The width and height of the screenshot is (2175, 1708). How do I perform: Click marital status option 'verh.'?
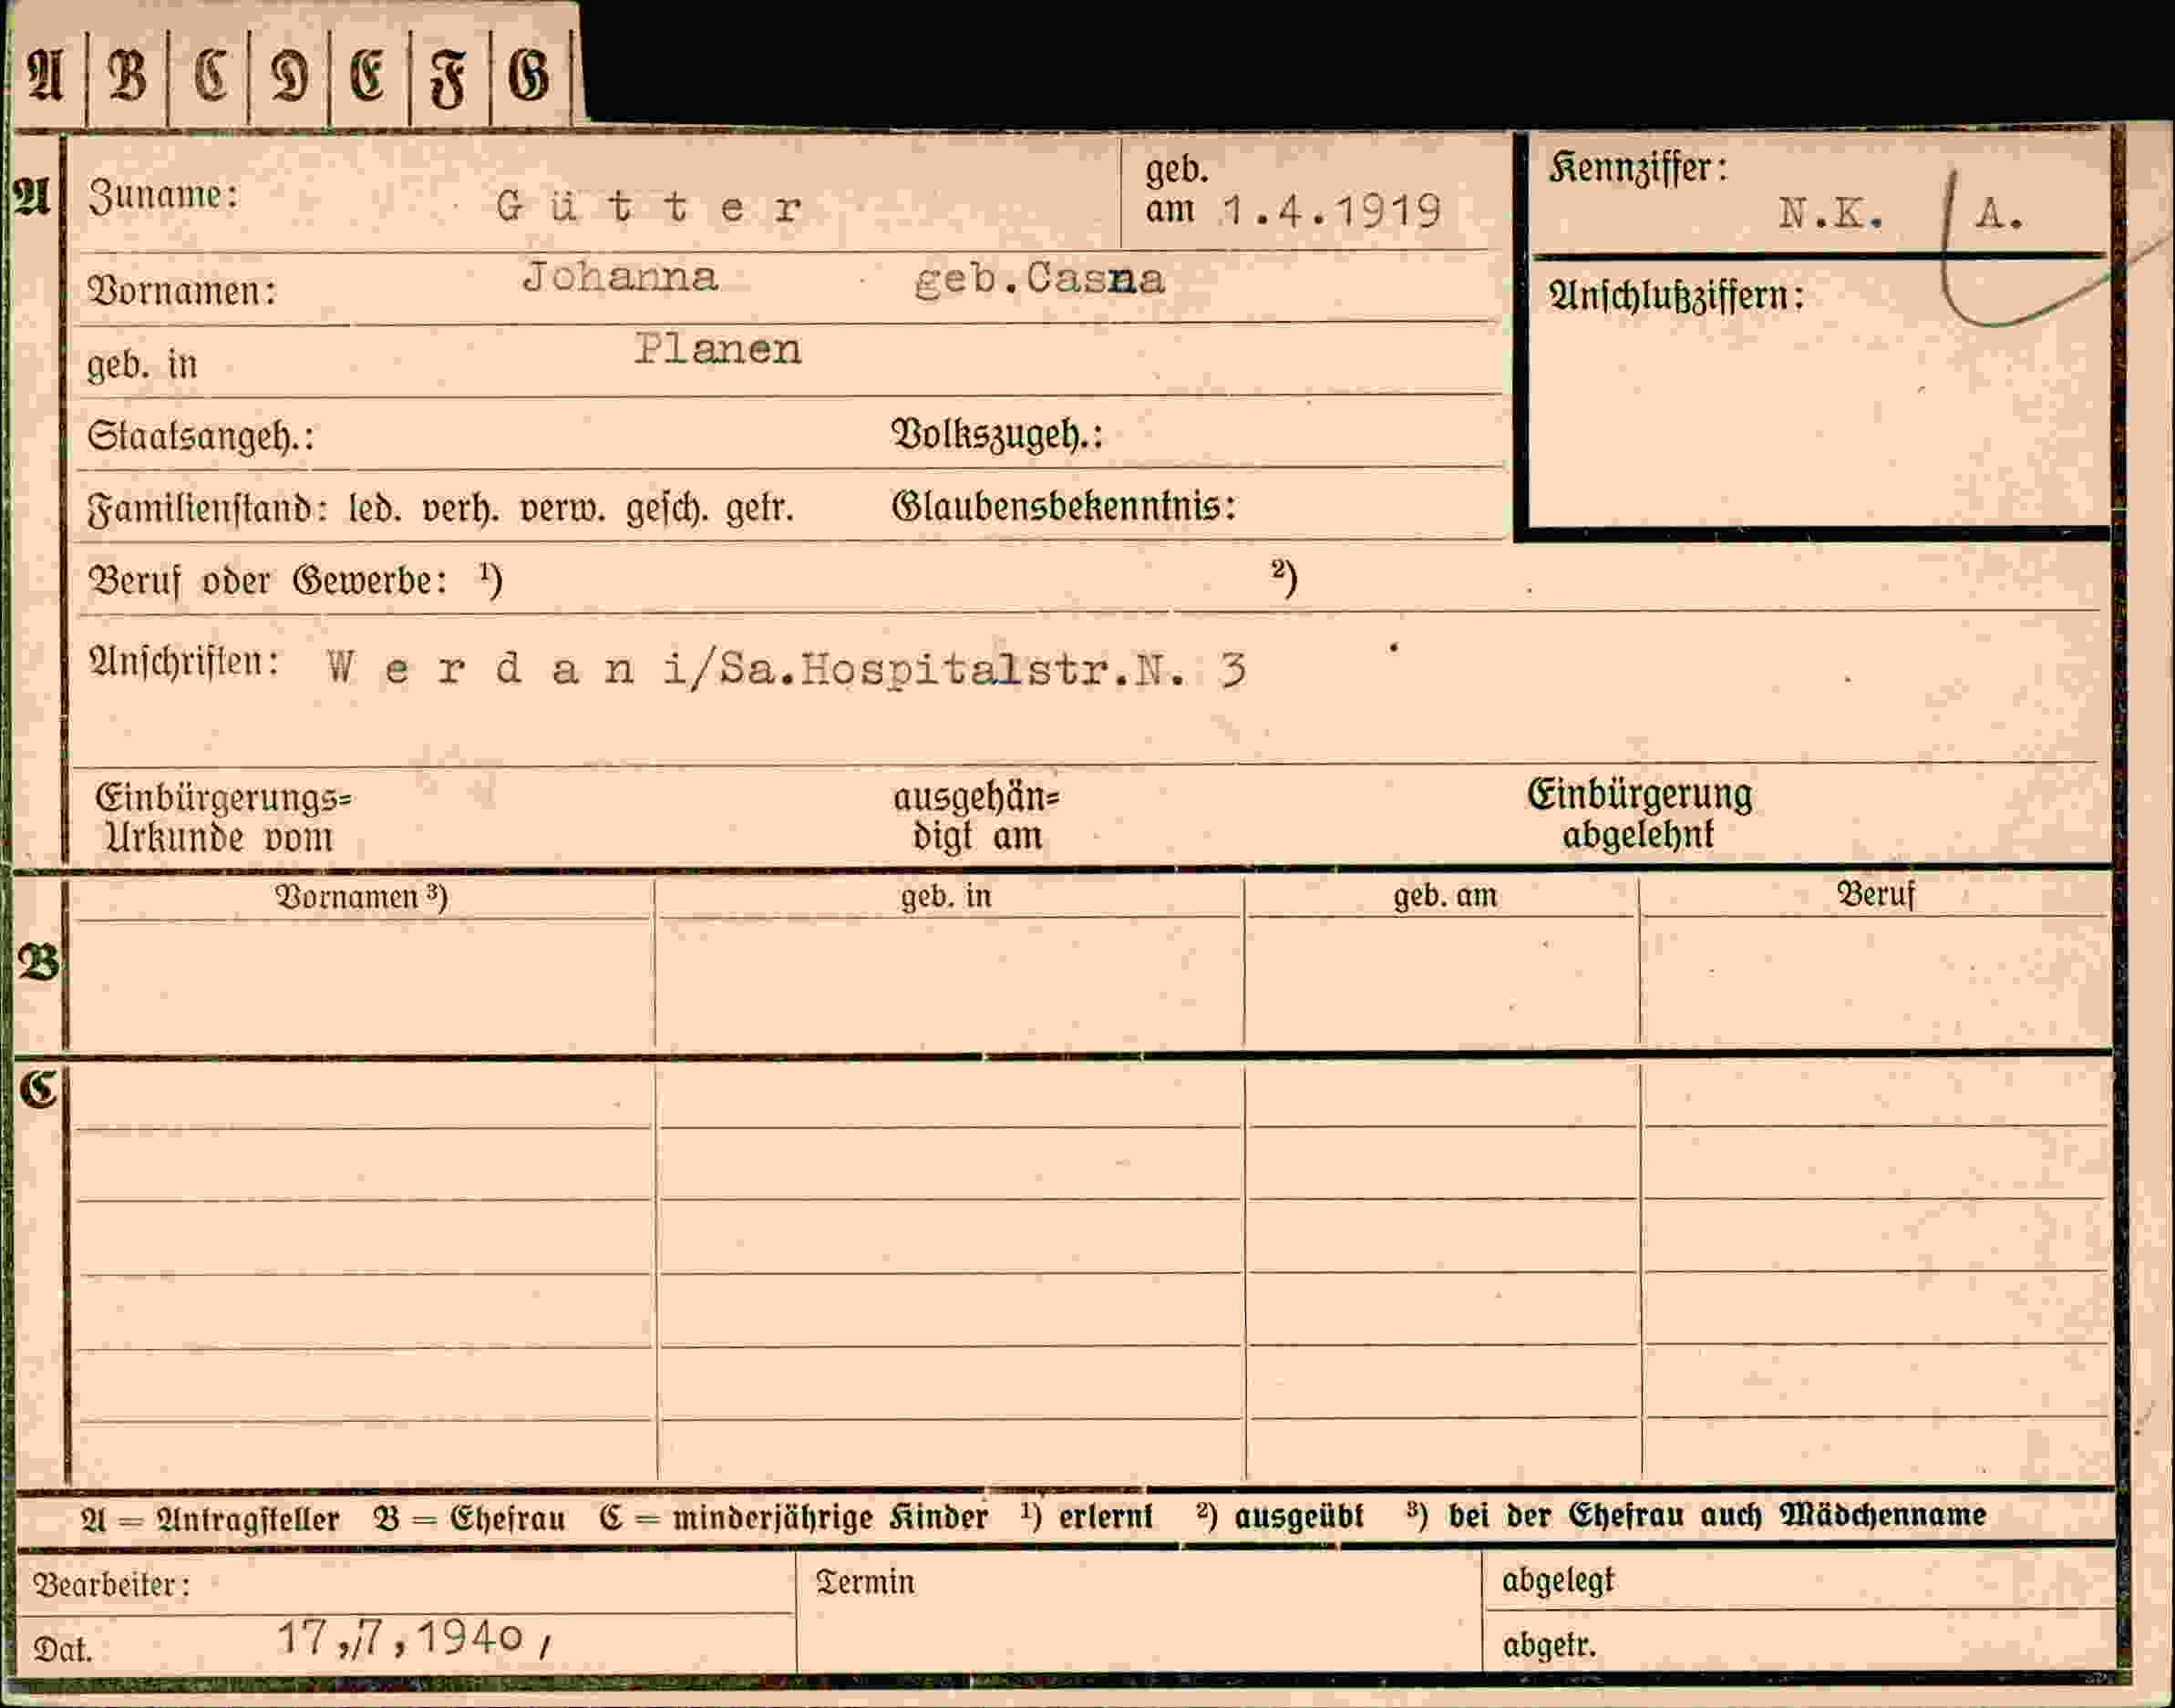pos(459,509)
